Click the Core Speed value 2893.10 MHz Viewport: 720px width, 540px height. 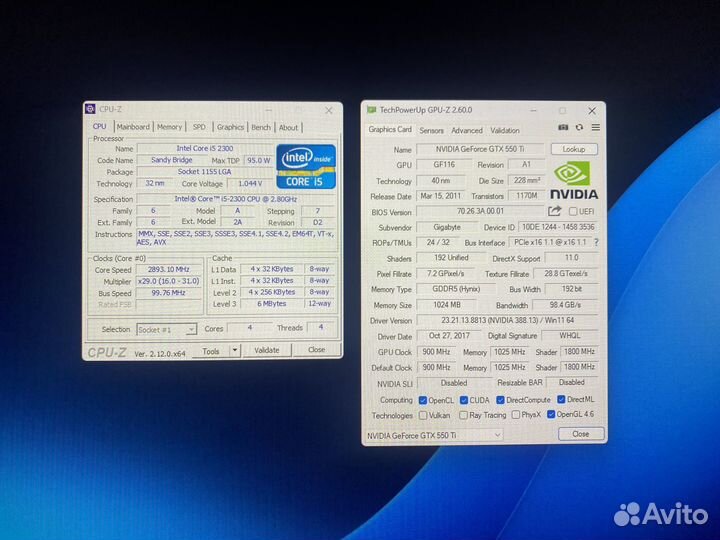pyautogui.click(x=169, y=270)
